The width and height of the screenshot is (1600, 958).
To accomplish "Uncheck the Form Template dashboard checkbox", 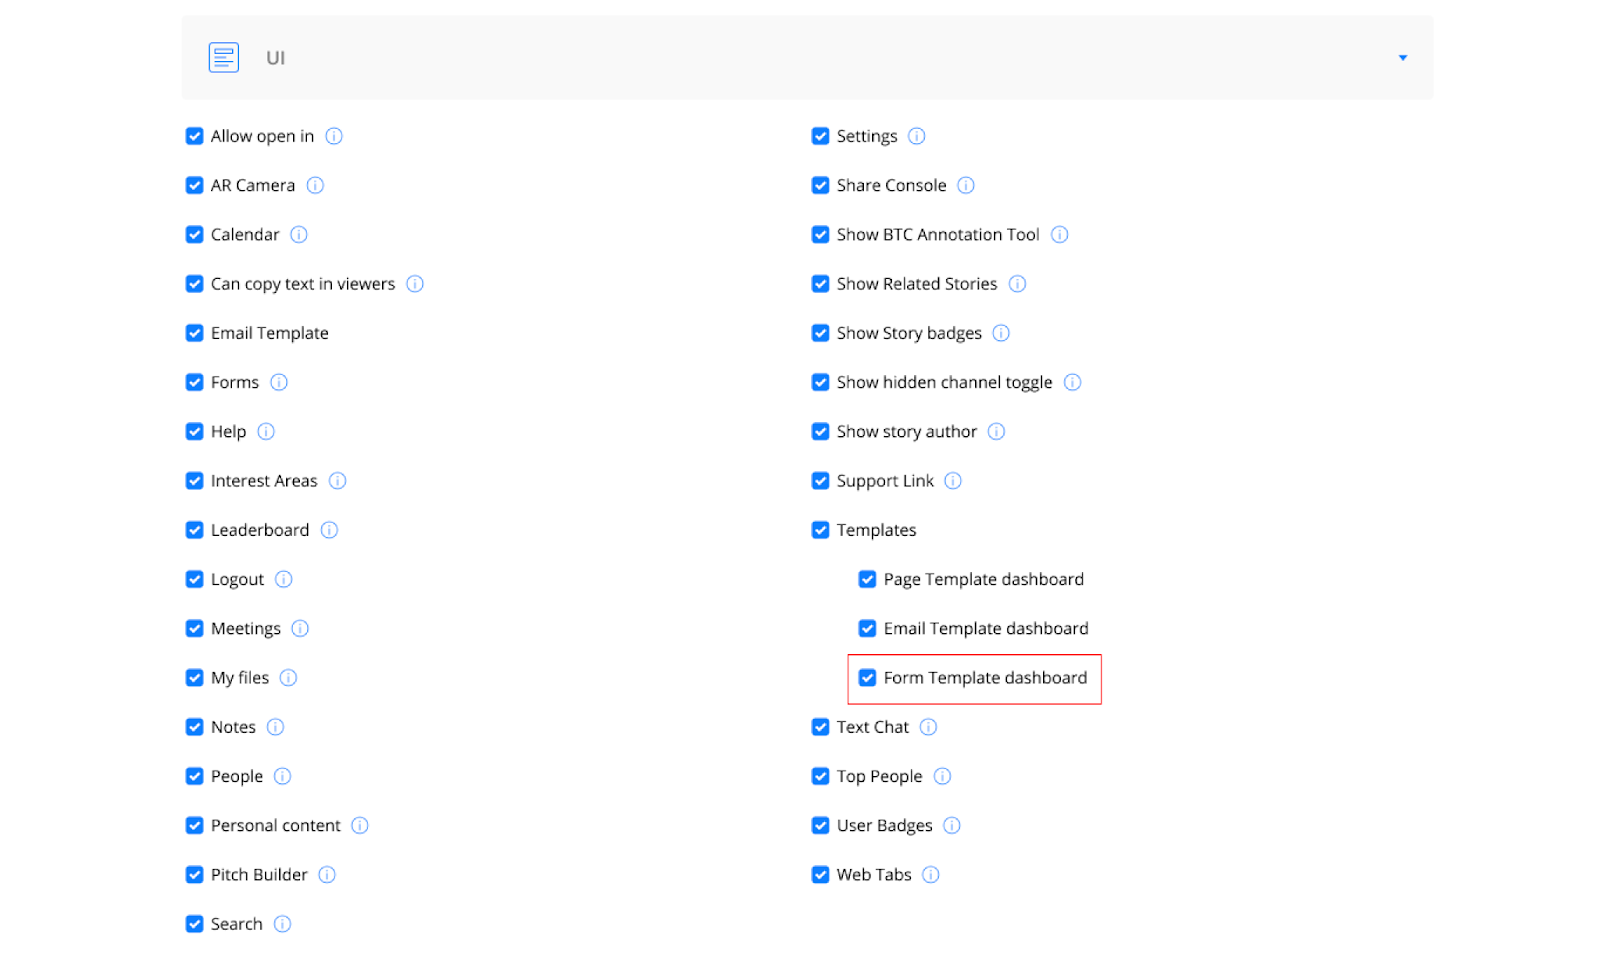I will (x=867, y=678).
